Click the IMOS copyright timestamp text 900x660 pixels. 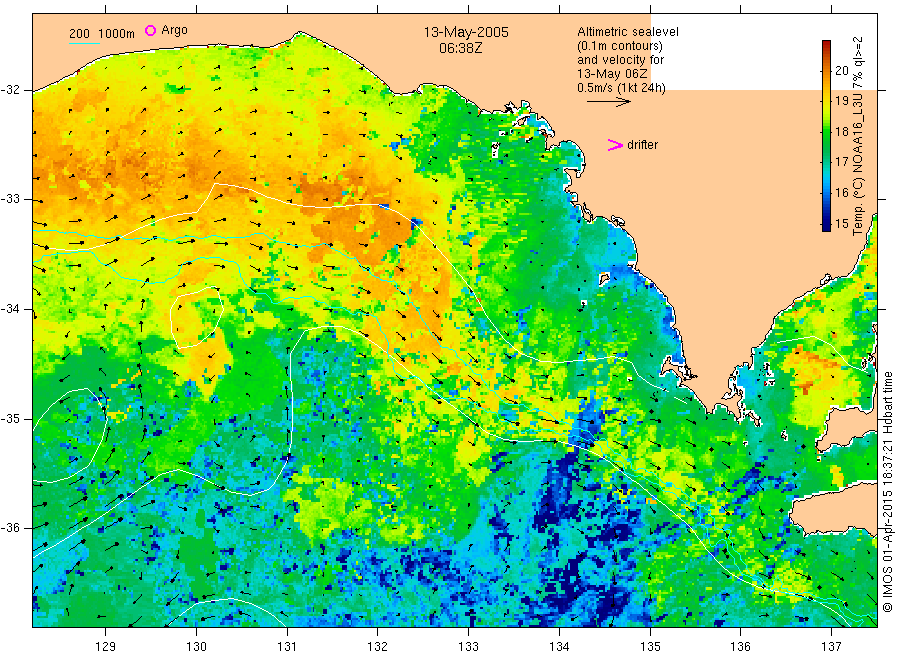[887, 492]
